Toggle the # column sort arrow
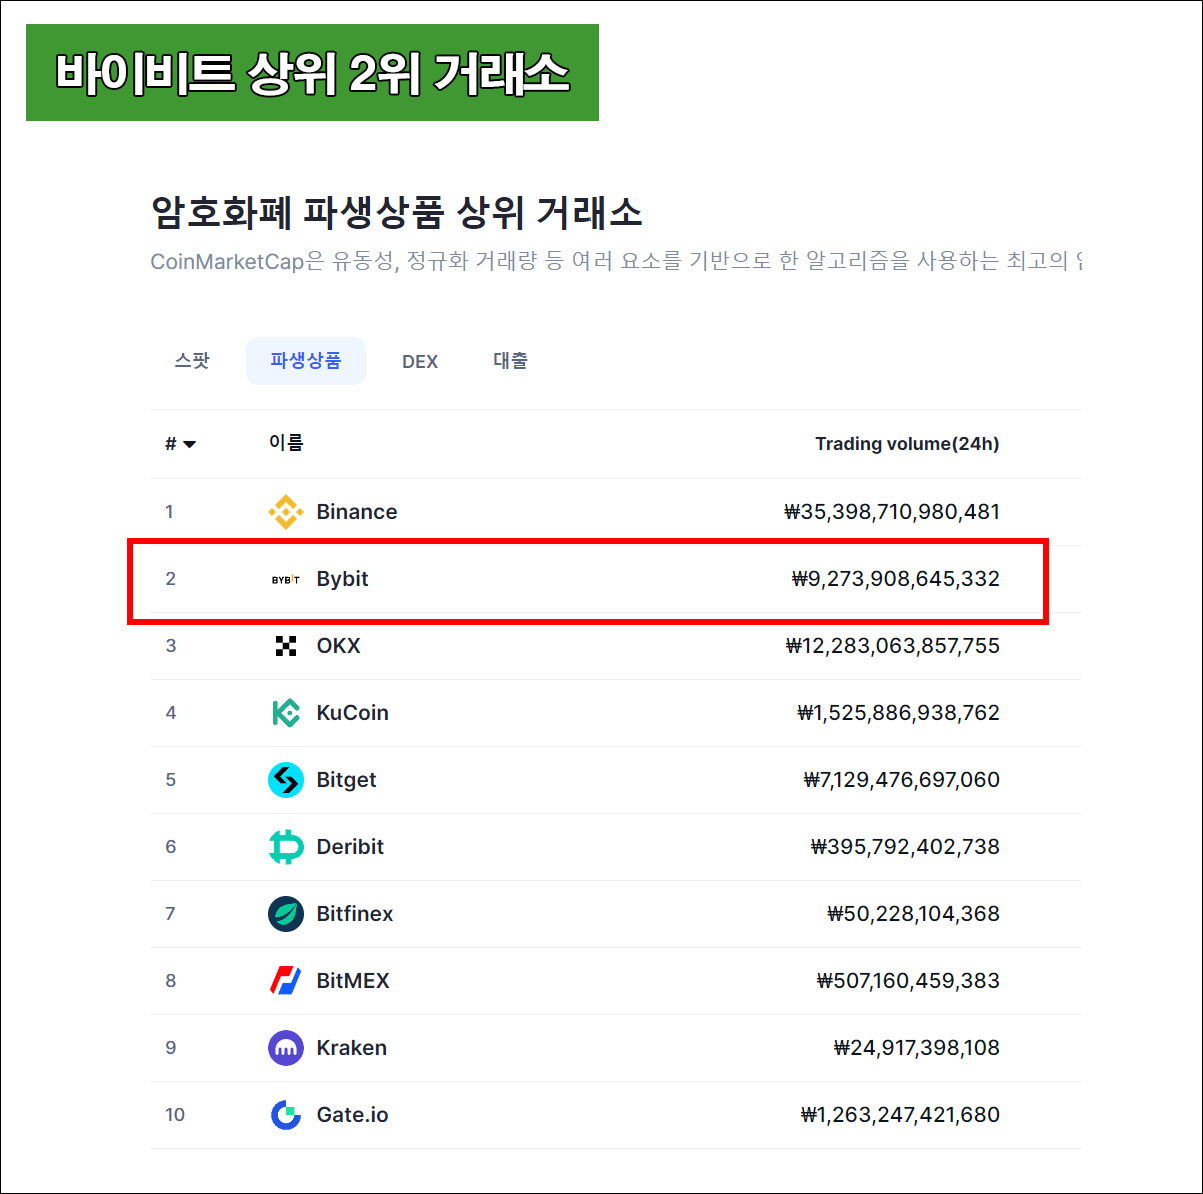 click(x=189, y=444)
